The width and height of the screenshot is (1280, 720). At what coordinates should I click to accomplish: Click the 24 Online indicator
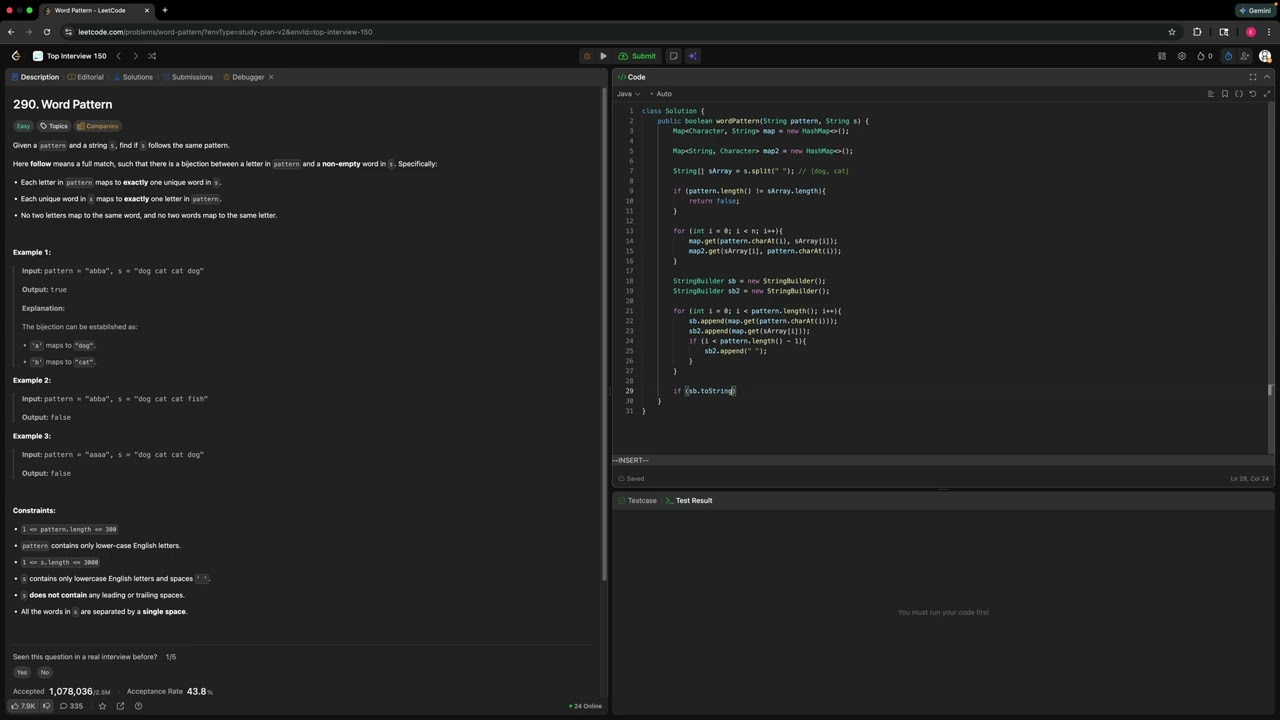pyautogui.click(x=586, y=706)
